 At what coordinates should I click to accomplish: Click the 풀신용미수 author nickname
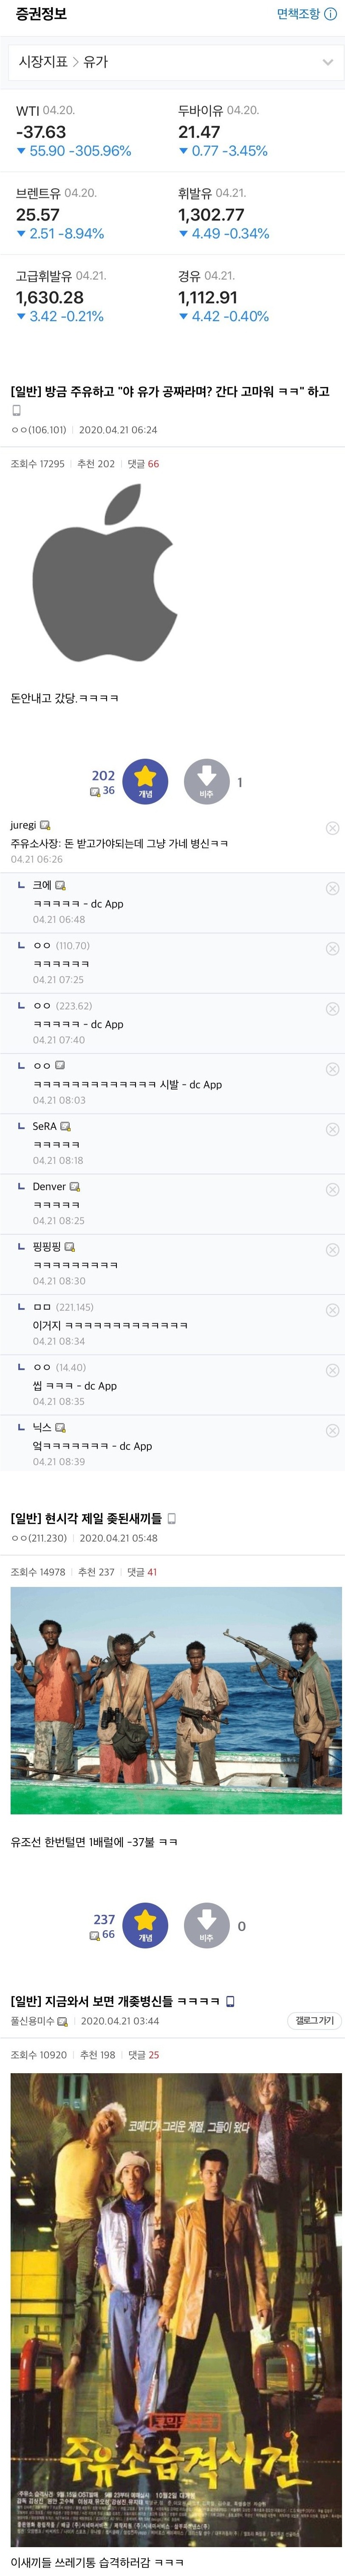tap(32, 2021)
